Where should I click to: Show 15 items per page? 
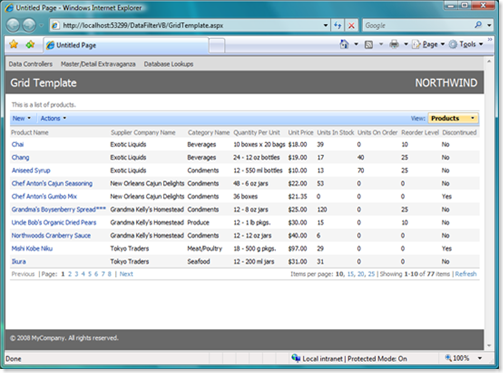click(350, 274)
